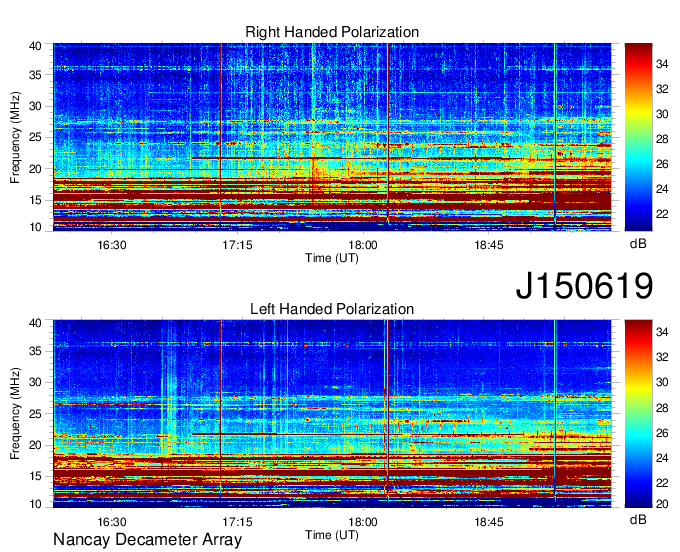Click the "dB" unit label under the Right Handed colorbar
Viewport: 680px width, 552px height.
638,244
